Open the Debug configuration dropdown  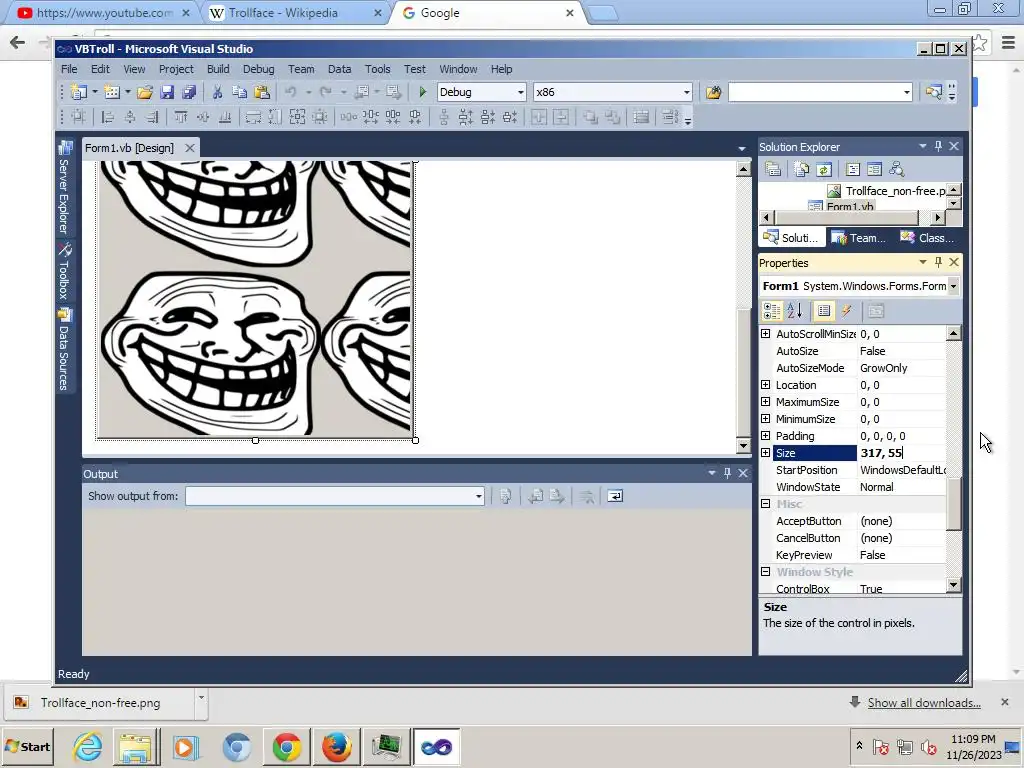click(520, 92)
